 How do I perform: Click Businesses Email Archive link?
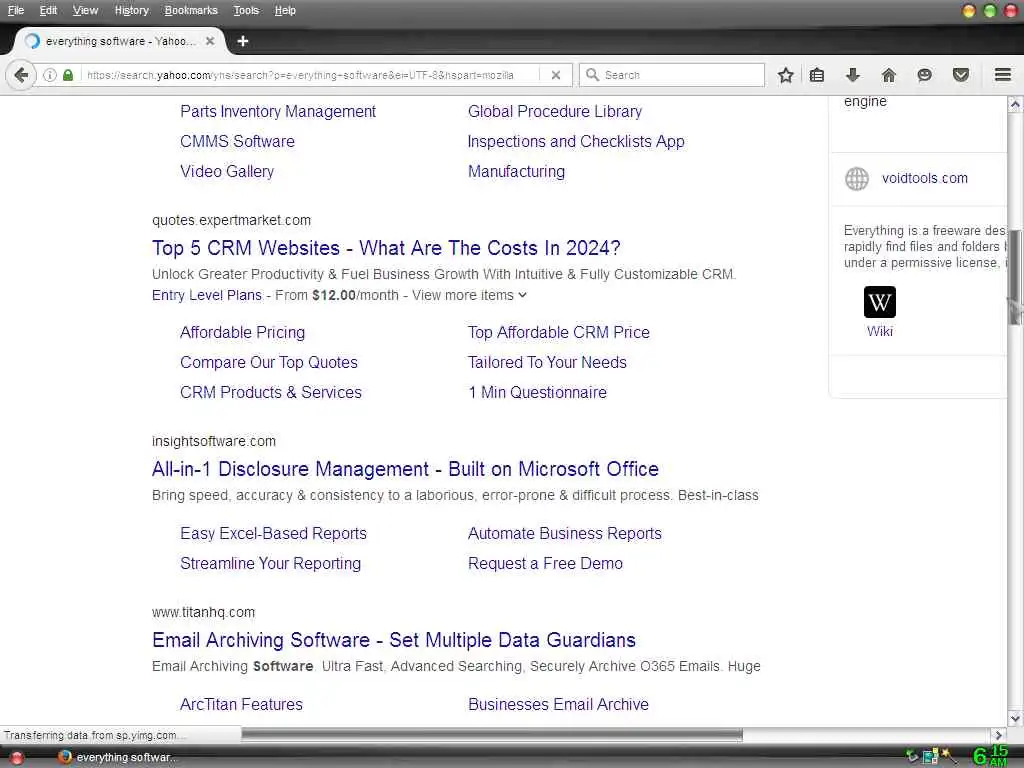(x=558, y=705)
